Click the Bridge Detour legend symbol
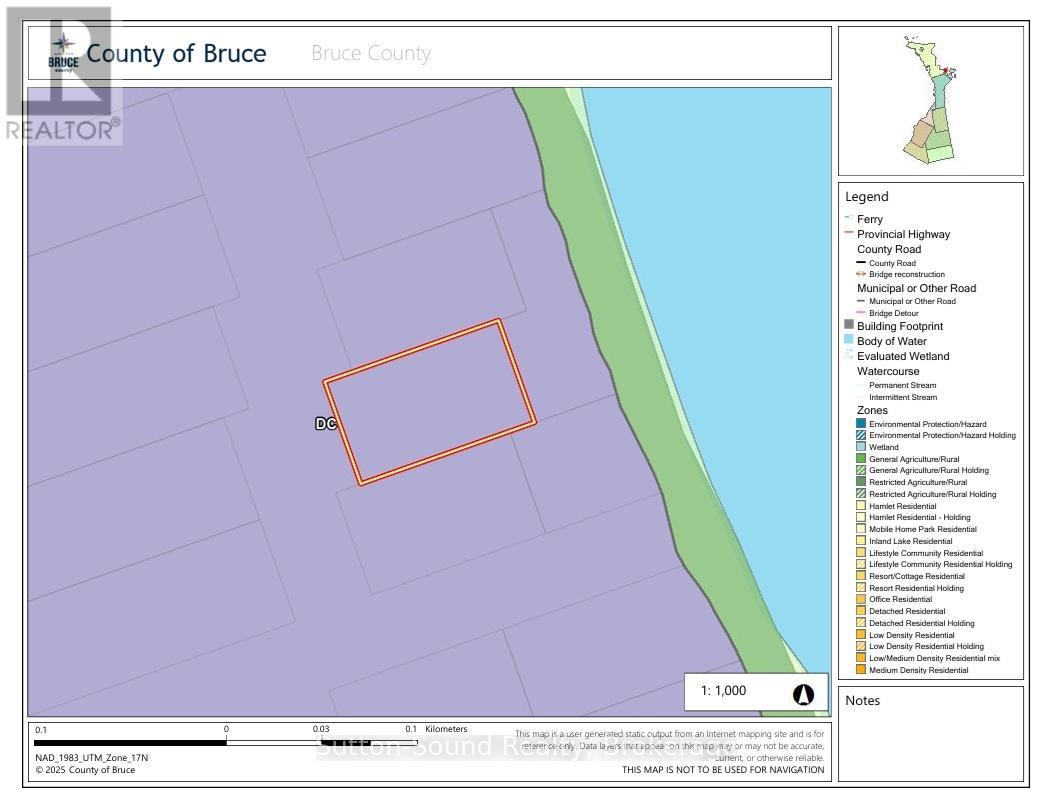Screen dimensions: 1052x811 tap(861, 313)
